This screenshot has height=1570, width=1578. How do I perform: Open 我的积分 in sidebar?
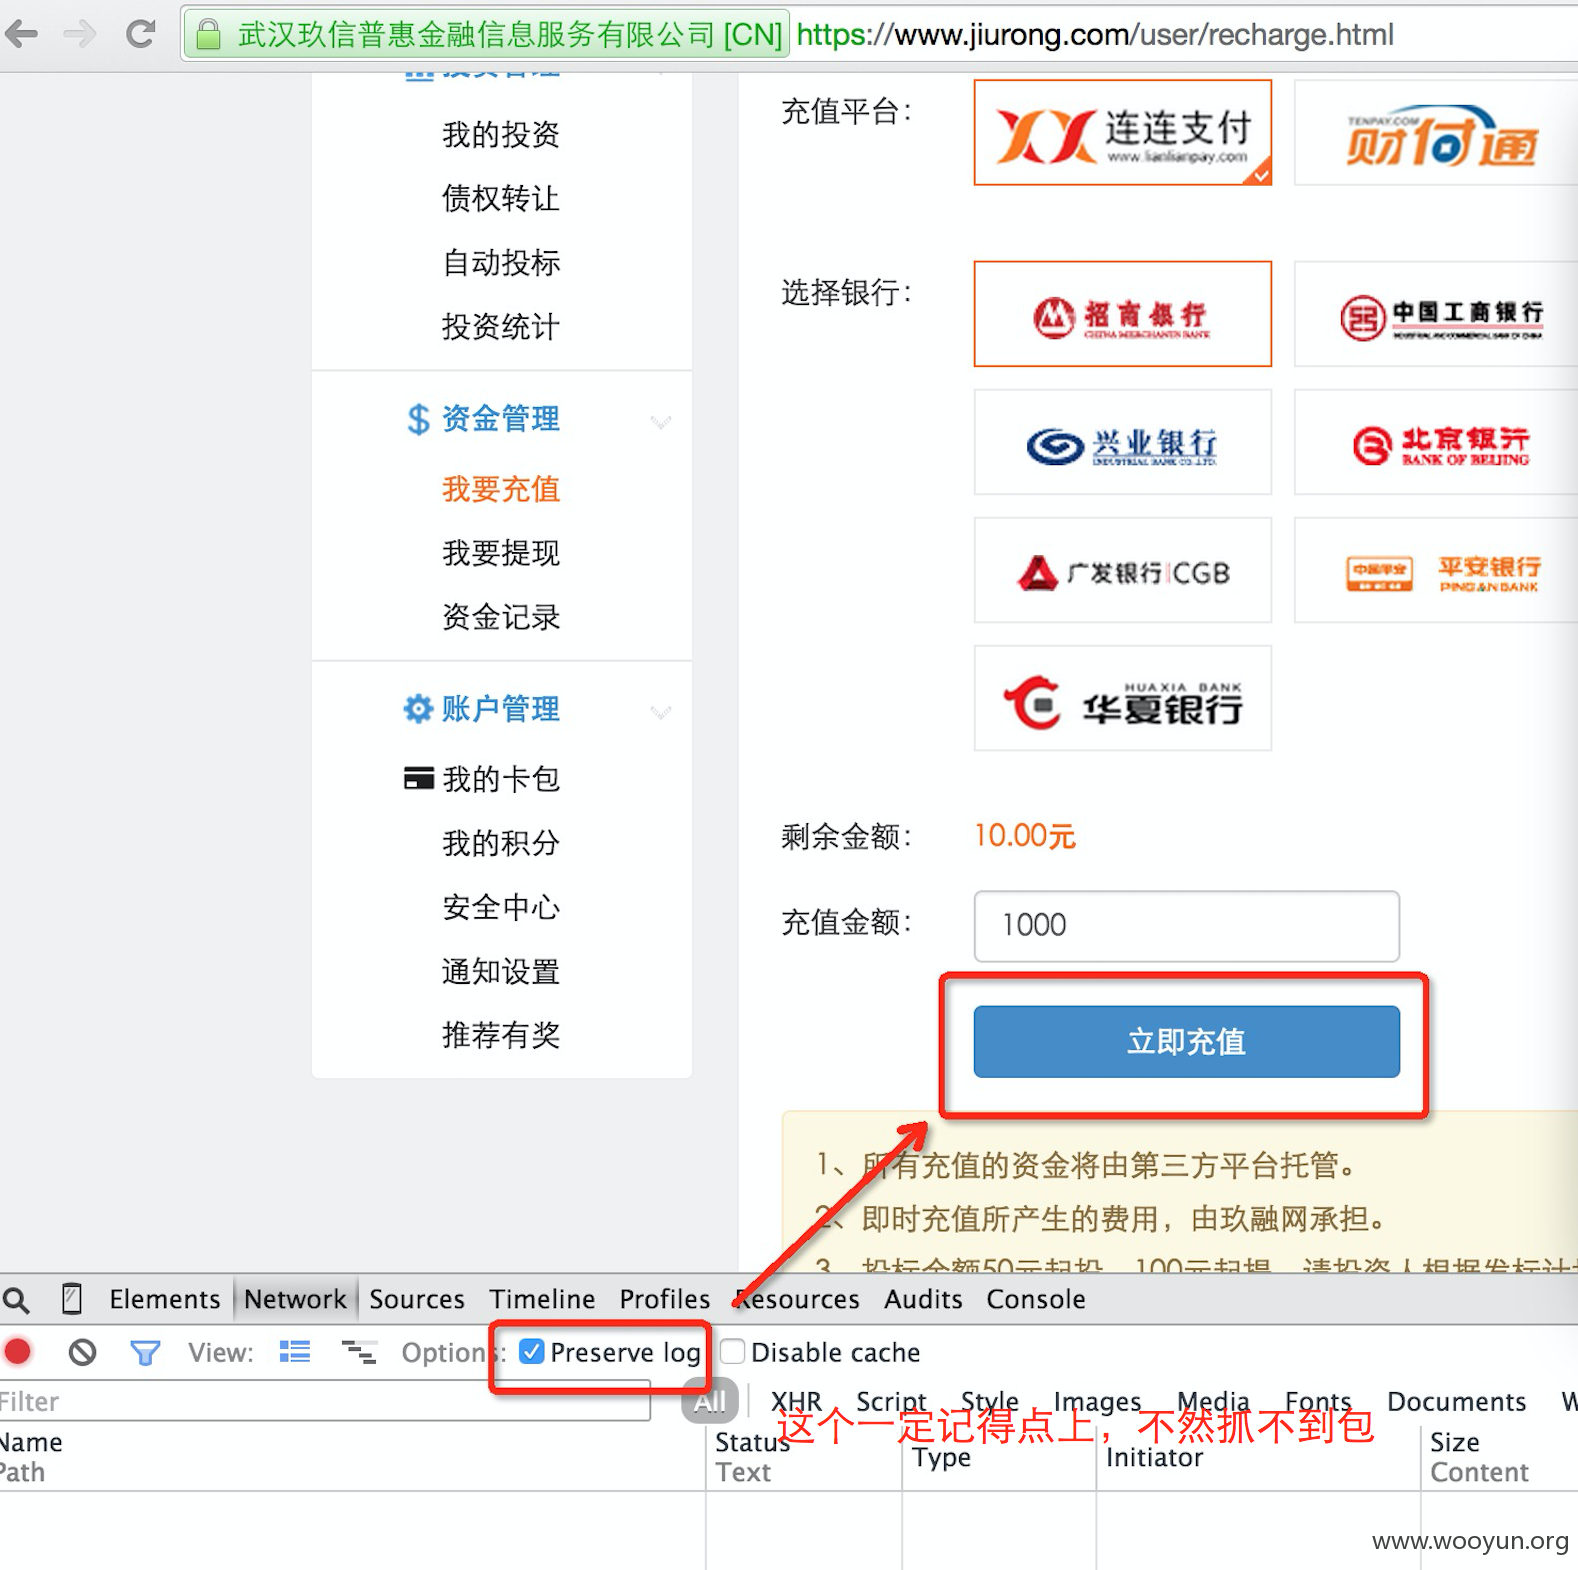pos(501,843)
